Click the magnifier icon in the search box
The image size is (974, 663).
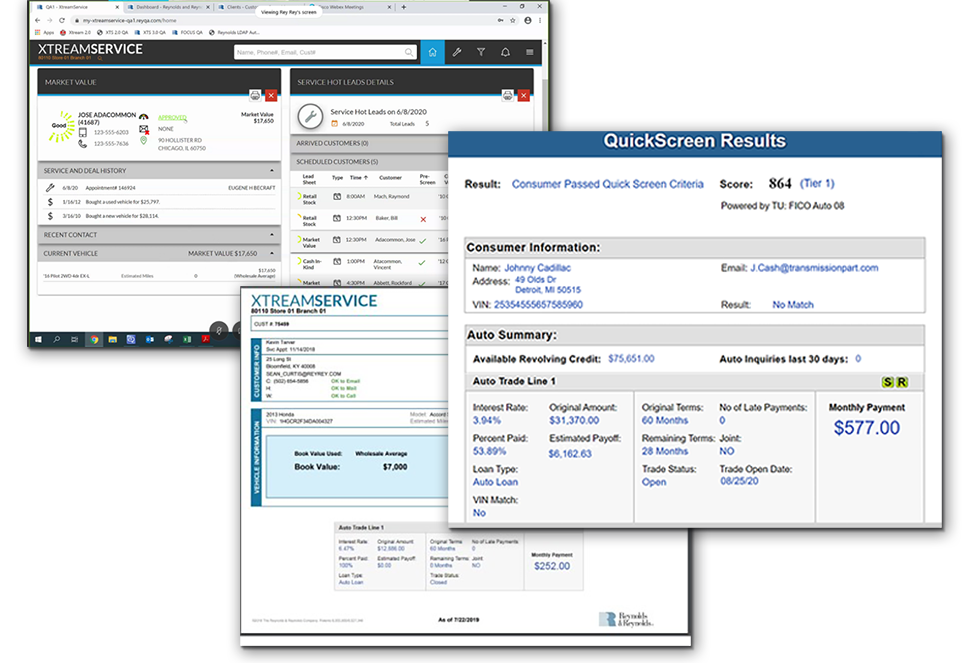409,52
